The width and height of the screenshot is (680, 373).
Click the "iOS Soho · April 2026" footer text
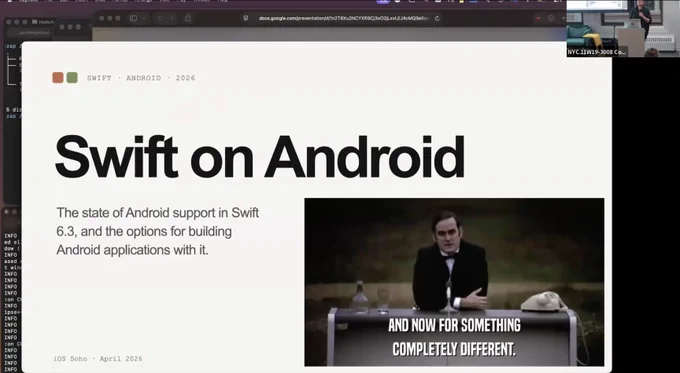pos(98,359)
